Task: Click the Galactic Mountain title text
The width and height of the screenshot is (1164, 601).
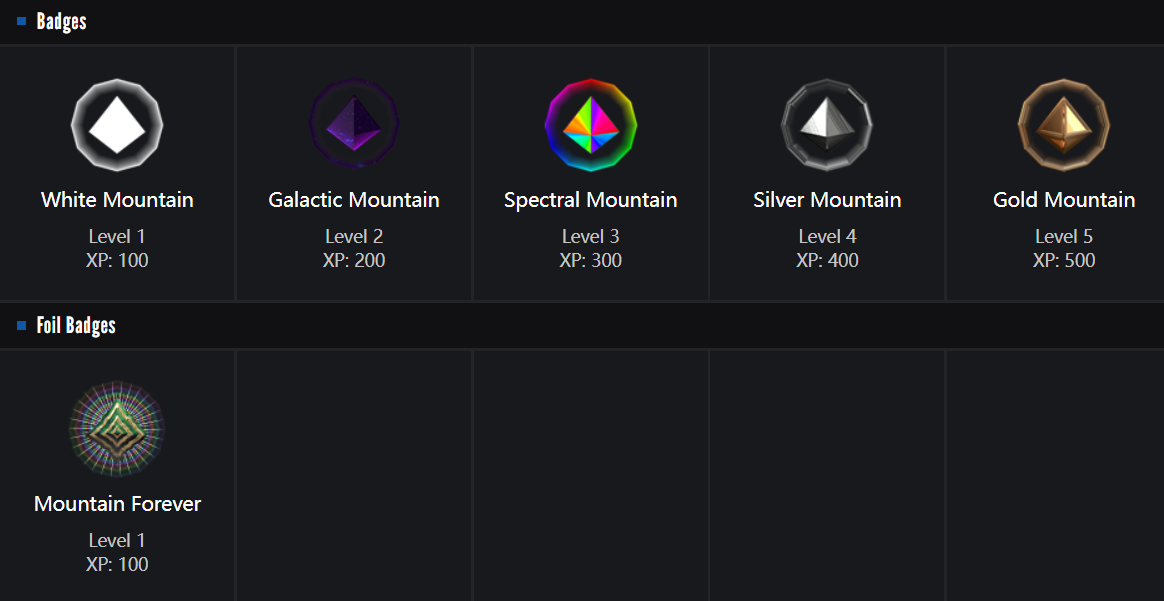Action: (354, 200)
